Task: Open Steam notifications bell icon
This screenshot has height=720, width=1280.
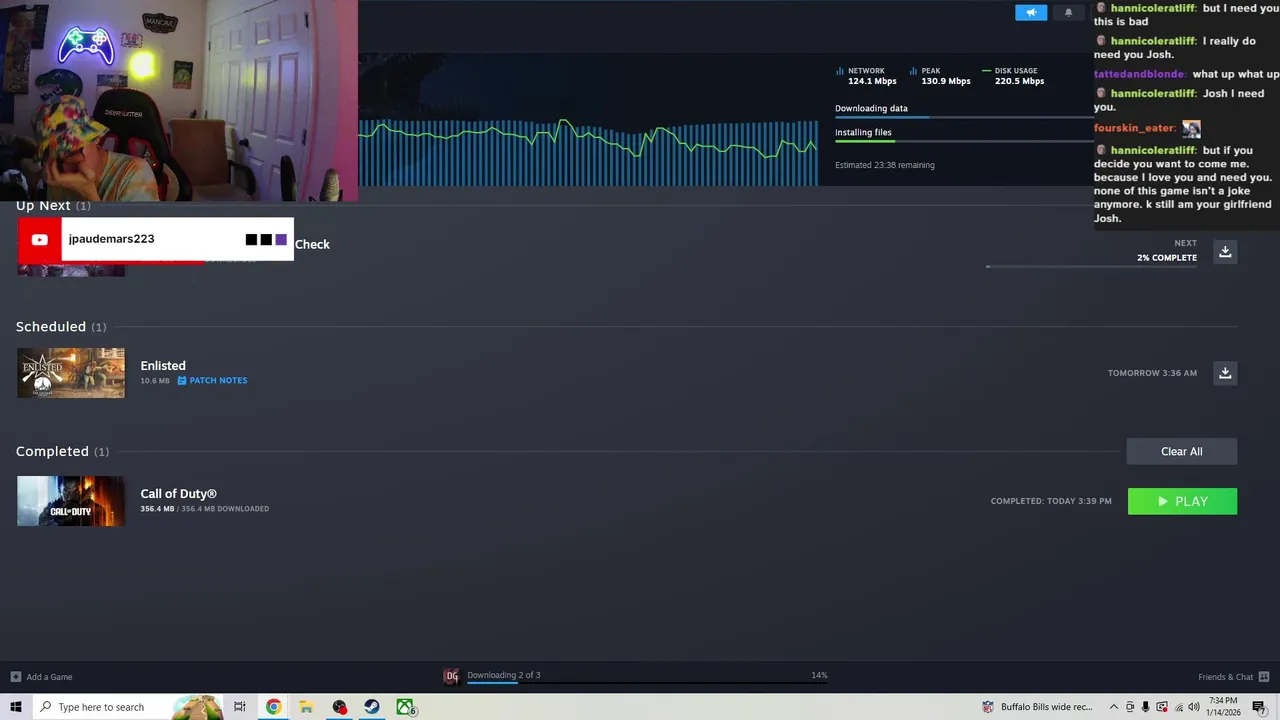Action: point(1068,12)
